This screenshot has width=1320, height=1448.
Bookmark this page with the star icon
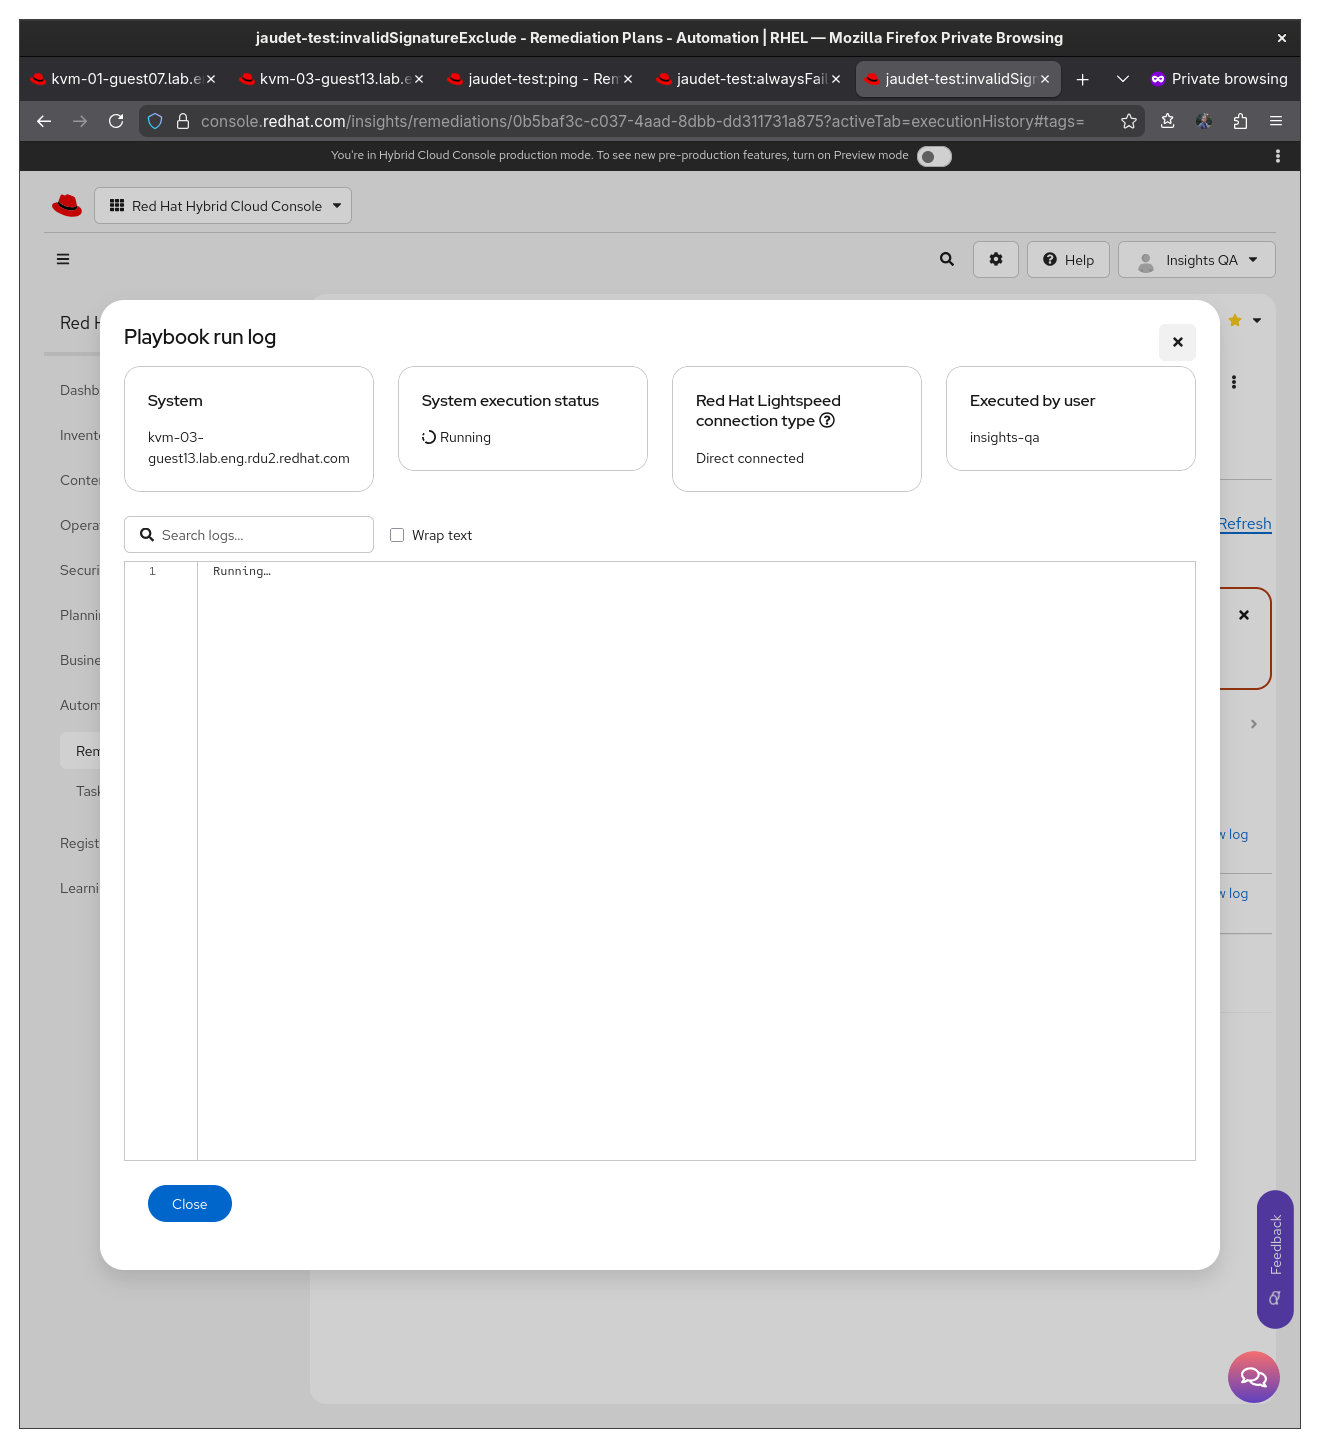[1129, 121]
